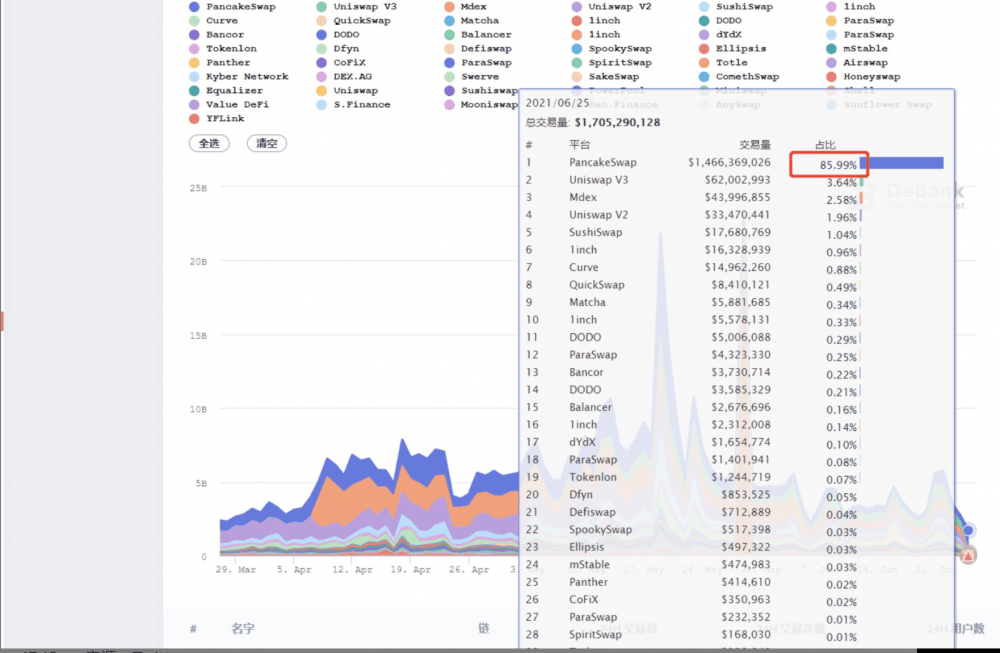The width and height of the screenshot is (1000, 653).
Task: Toggle S.Finance in the legend
Action: pyautogui.click(x=354, y=105)
